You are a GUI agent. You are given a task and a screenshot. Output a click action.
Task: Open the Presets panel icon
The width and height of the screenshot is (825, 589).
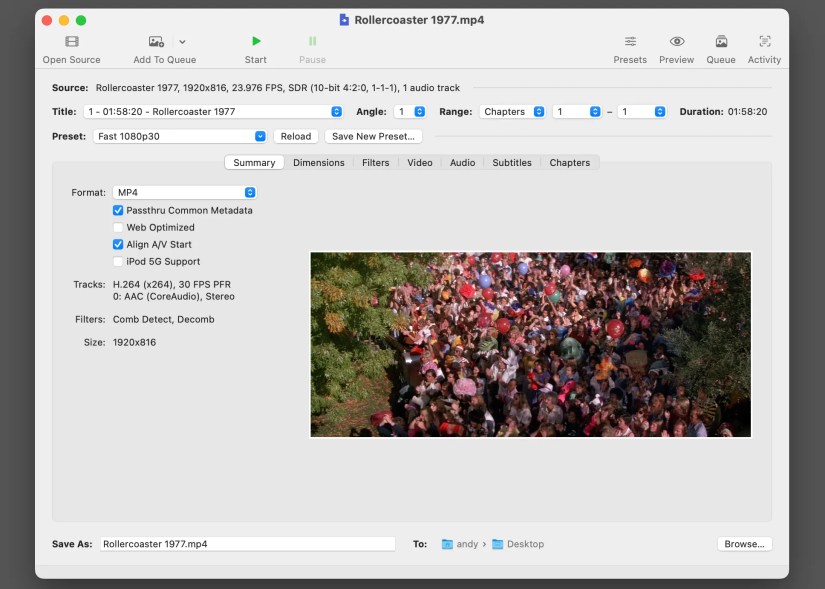click(x=630, y=42)
